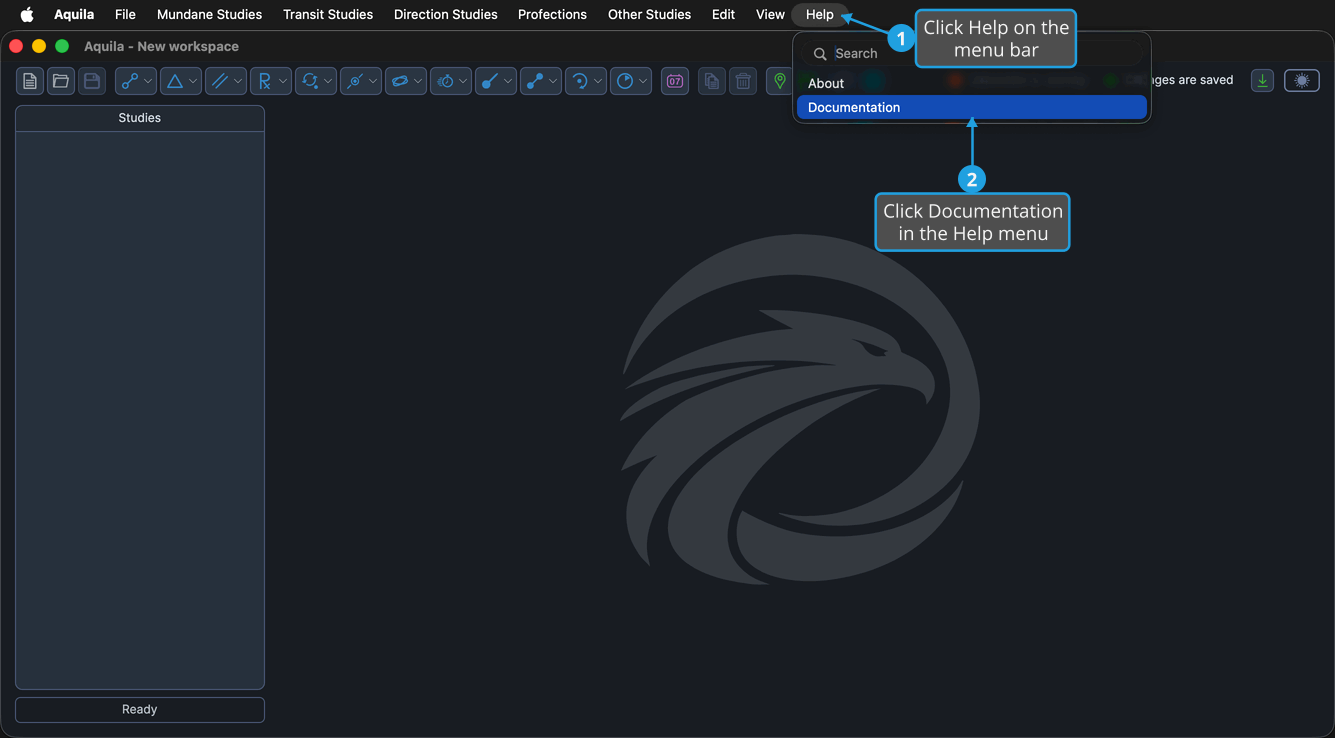The width and height of the screenshot is (1335, 738).
Task: Open the Apple menu
Action: [27, 15]
